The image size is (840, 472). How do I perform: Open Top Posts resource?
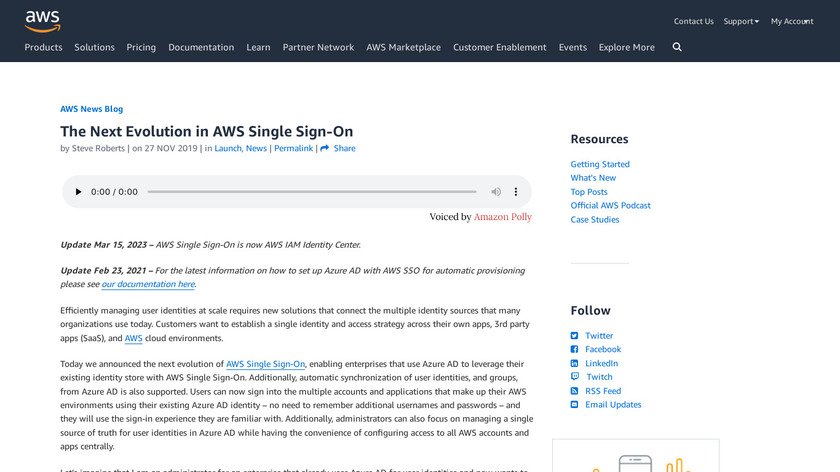(589, 192)
